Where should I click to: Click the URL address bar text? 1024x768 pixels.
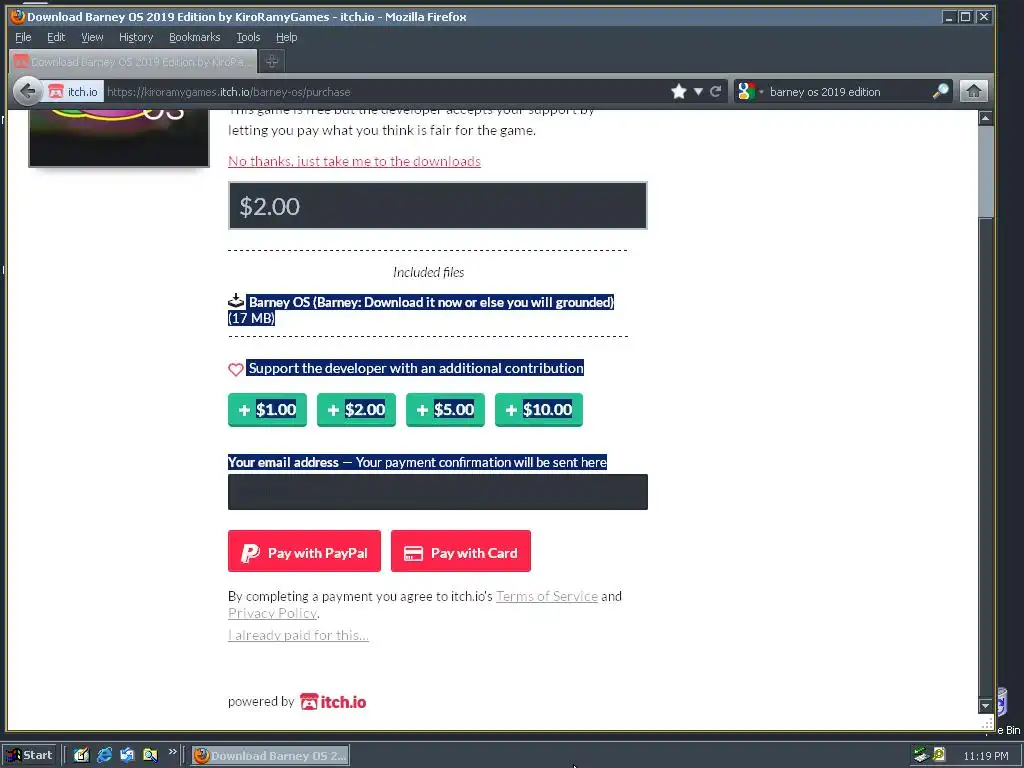[x=229, y=92]
